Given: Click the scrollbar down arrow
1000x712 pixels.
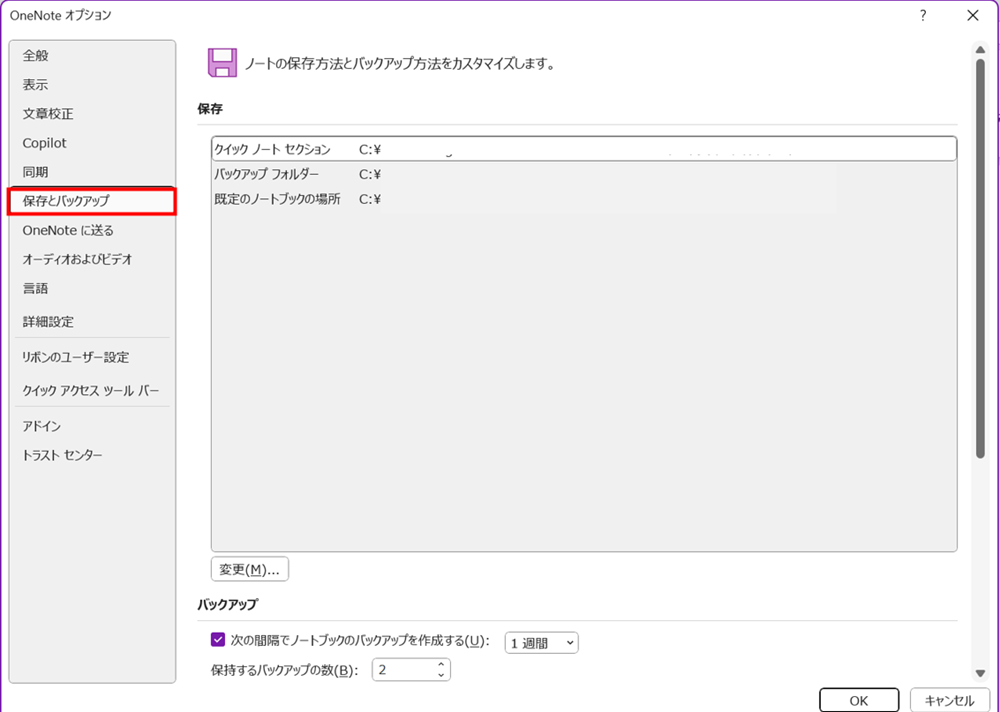Looking at the screenshot, I should (x=980, y=673).
